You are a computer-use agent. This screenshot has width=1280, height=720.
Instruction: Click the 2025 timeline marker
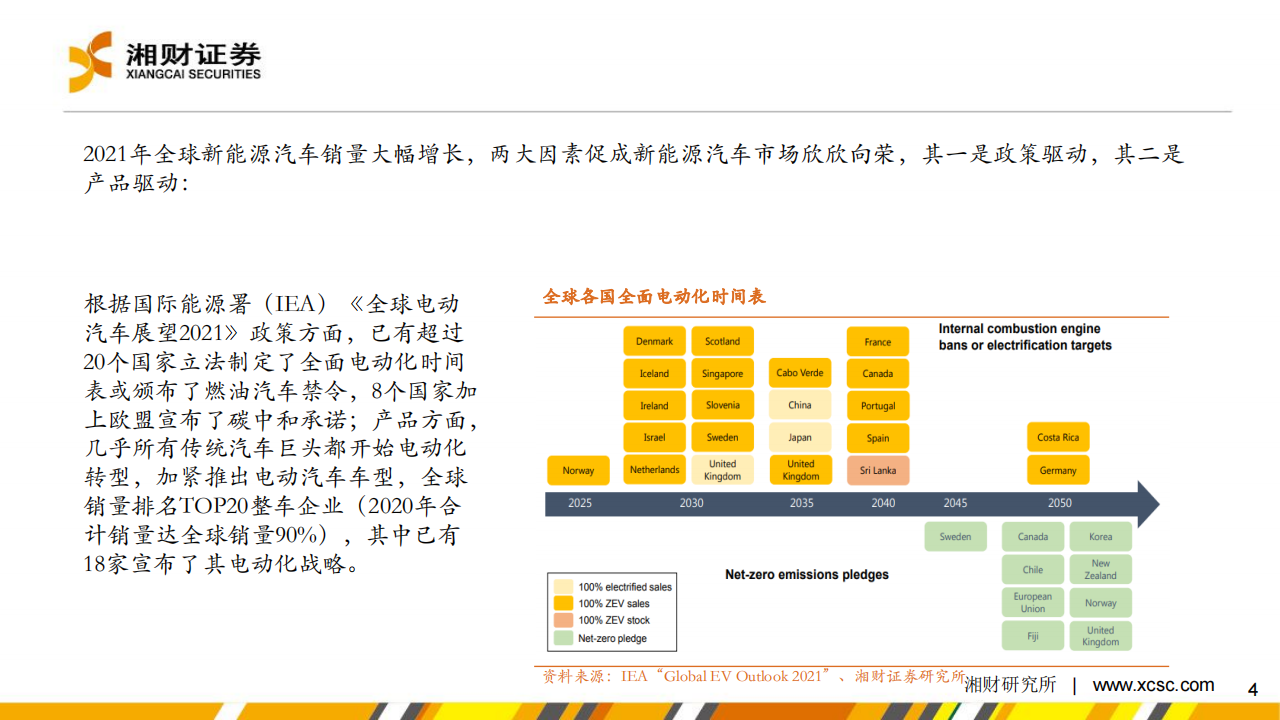point(580,503)
